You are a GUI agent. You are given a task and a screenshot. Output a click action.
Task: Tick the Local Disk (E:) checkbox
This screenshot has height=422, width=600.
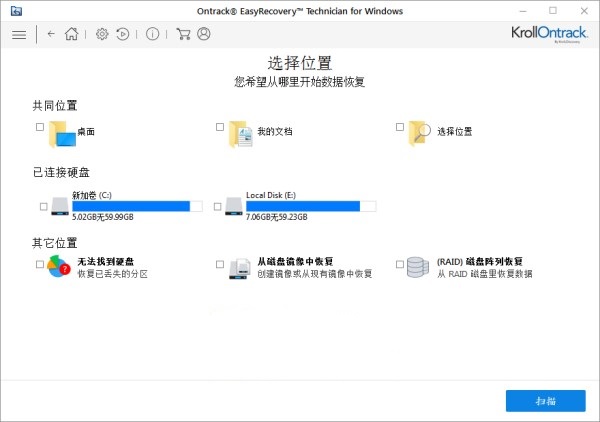point(217,207)
